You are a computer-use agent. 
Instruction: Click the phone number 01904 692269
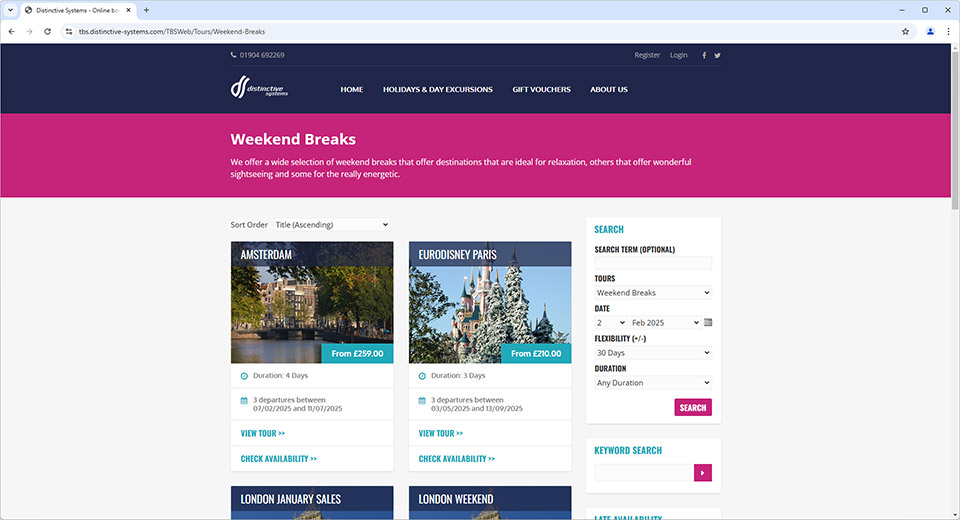click(x=262, y=55)
